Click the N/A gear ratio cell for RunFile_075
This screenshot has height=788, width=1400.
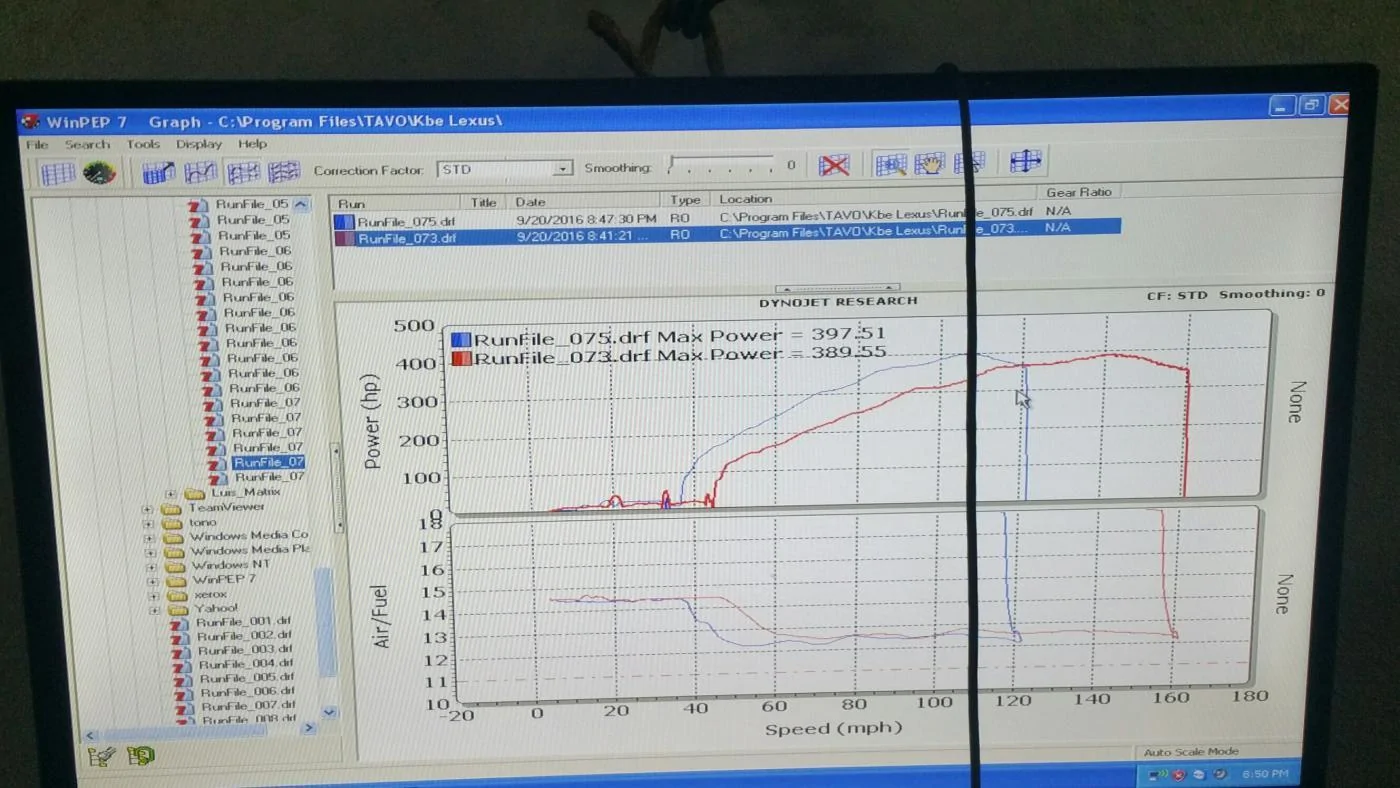click(1057, 211)
